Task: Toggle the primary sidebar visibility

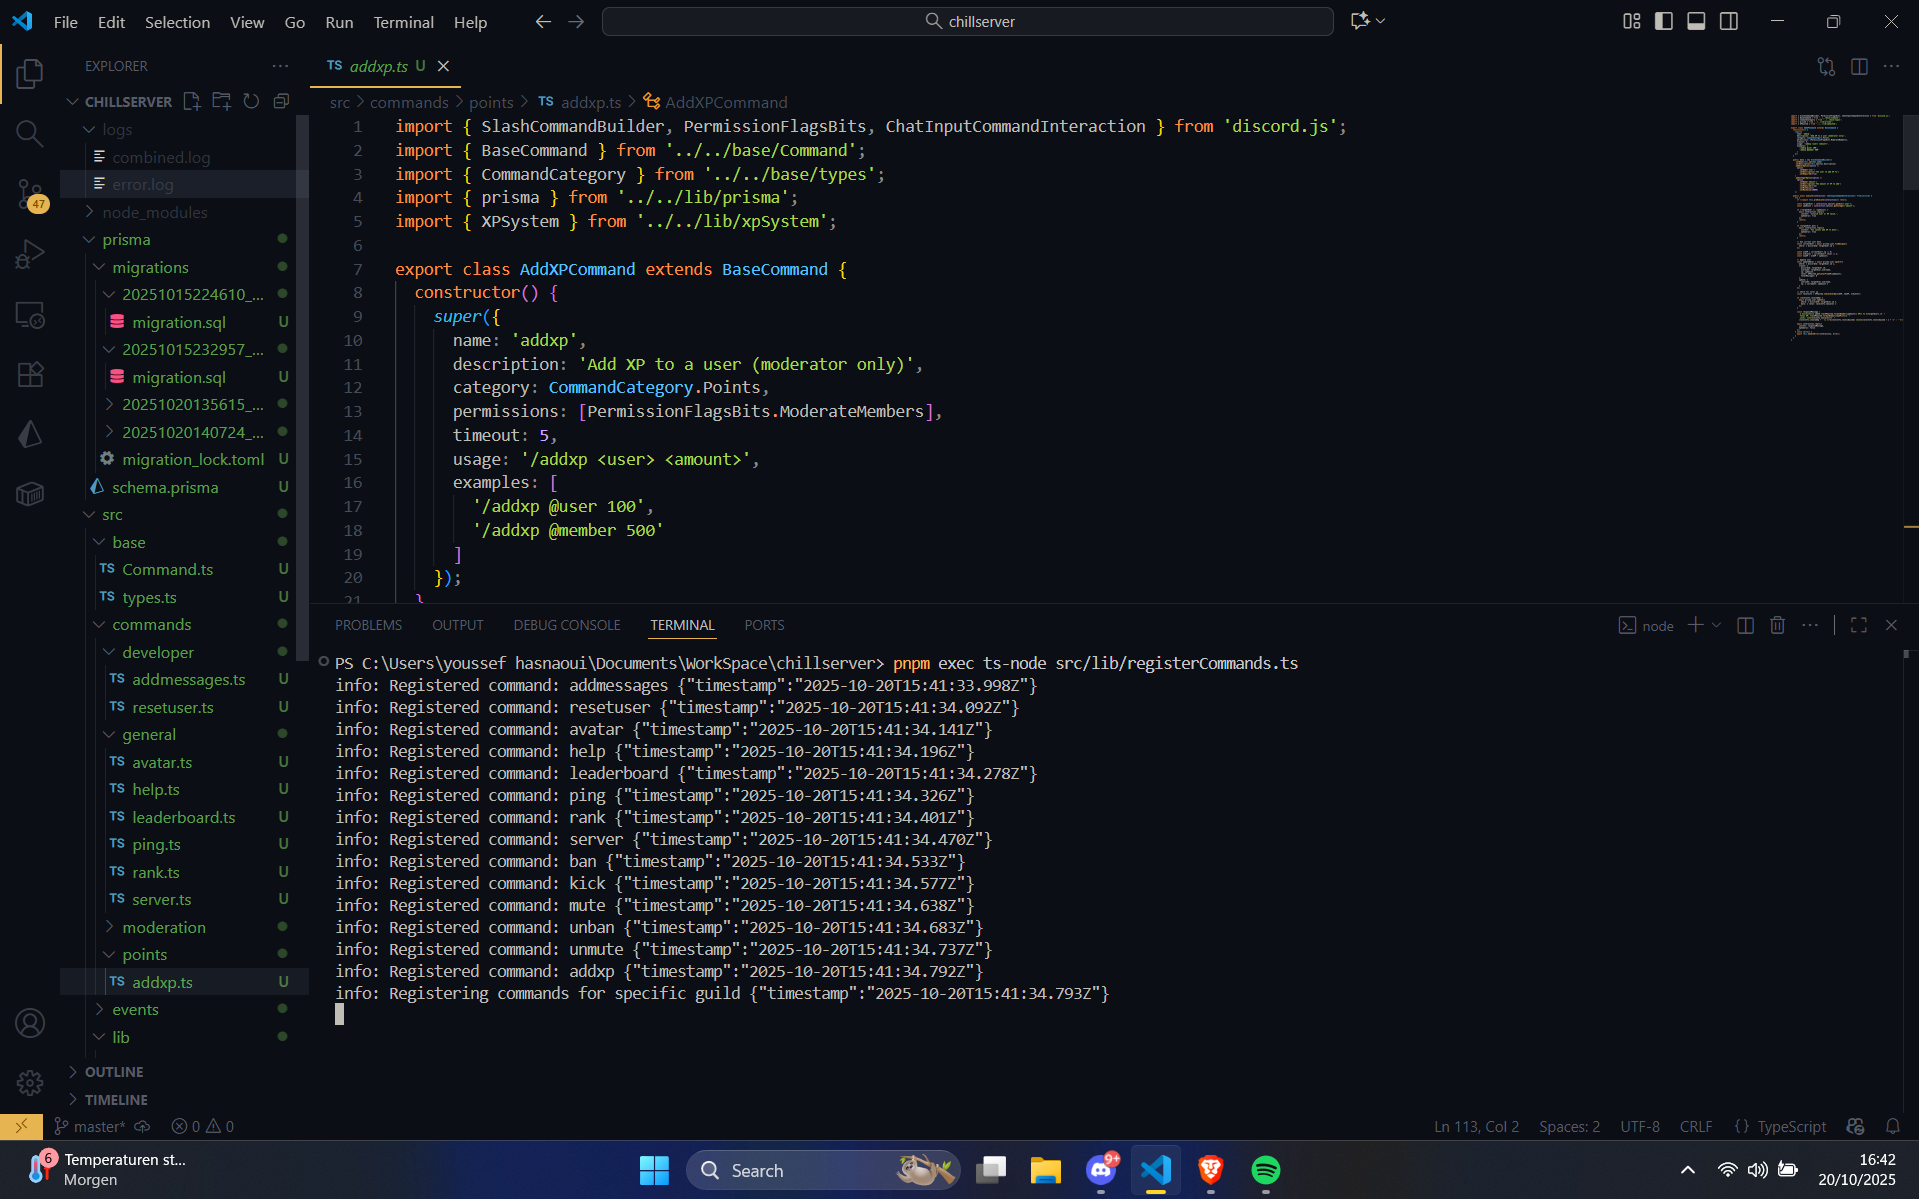Action: click(x=1664, y=21)
